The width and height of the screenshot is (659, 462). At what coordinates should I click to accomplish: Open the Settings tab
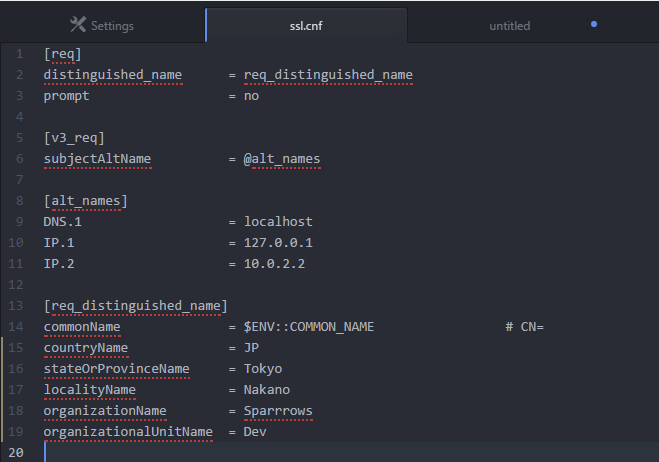coord(102,26)
